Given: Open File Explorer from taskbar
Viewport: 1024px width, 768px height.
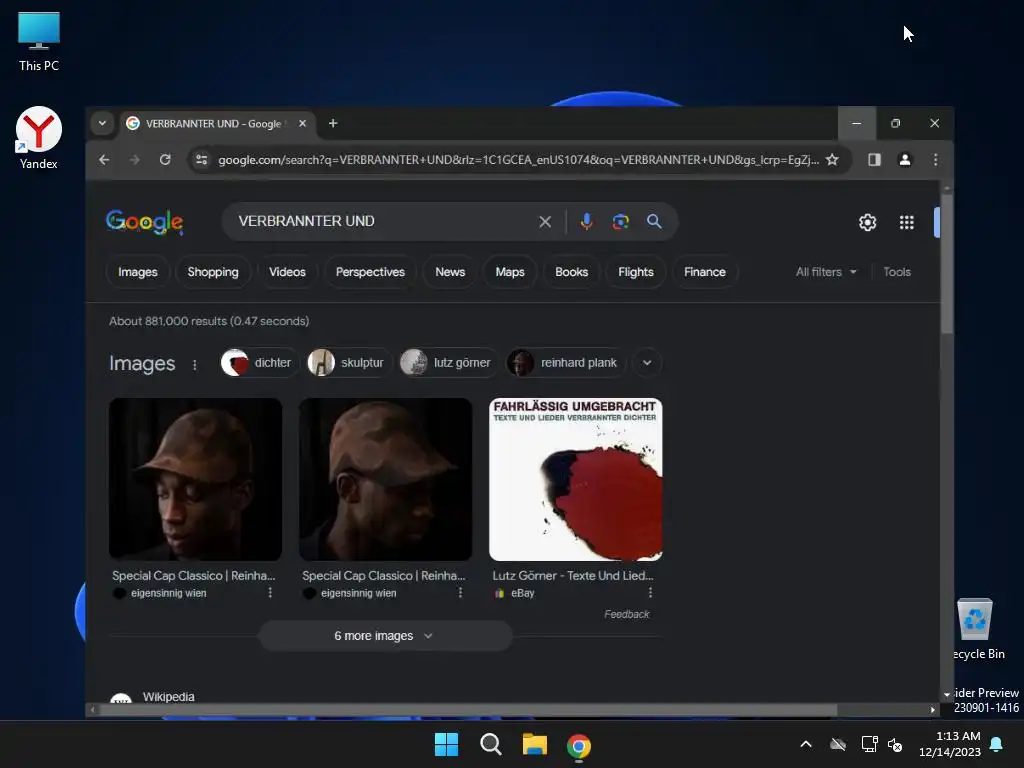Looking at the screenshot, I should coord(535,744).
